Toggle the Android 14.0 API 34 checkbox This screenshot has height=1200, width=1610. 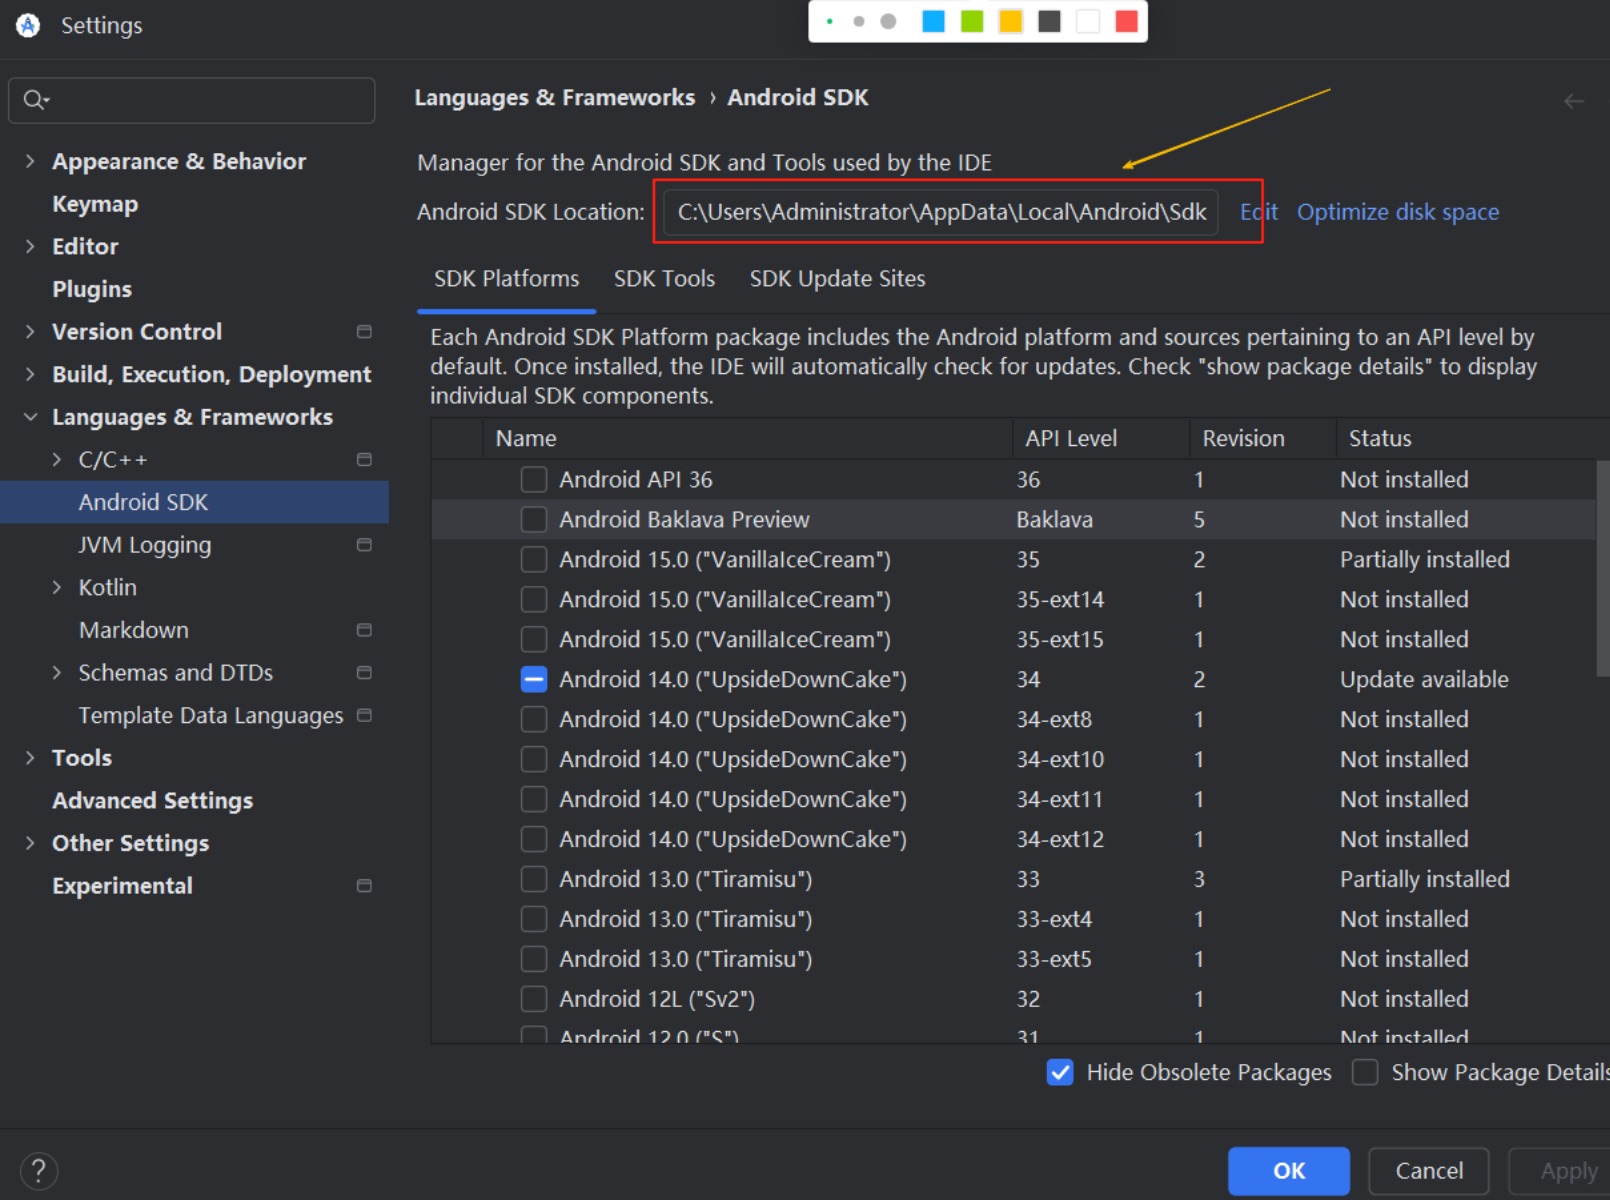[x=534, y=680]
